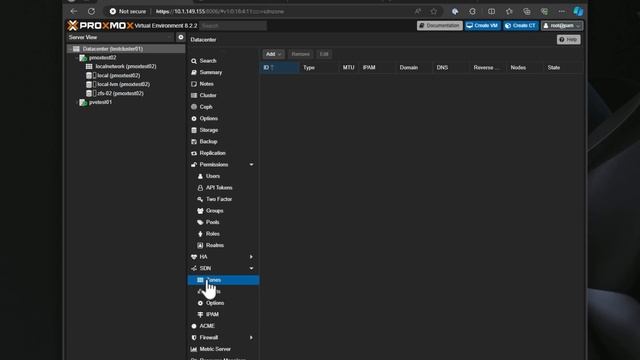The image size is (640, 360).
Task: Click the Replication icon
Action: tap(194, 153)
